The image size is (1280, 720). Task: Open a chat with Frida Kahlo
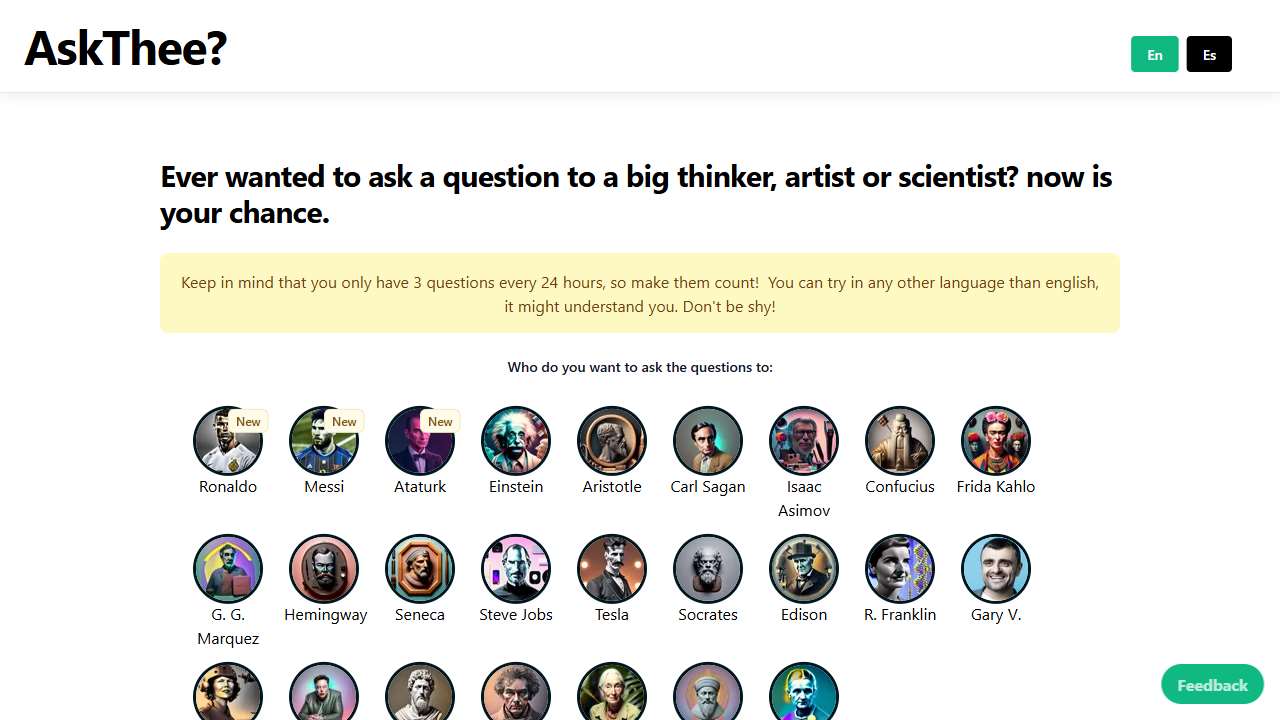point(995,440)
